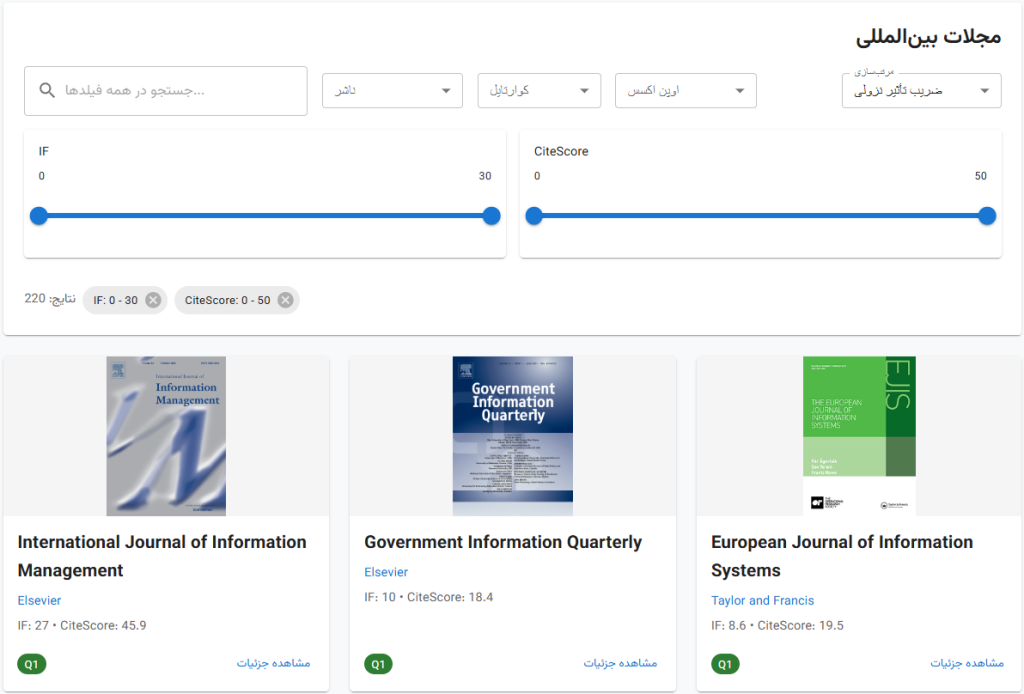This screenshot has width=1024, height=694.
Task: Open the ناشر publisher dropdown
Action: 392,91
